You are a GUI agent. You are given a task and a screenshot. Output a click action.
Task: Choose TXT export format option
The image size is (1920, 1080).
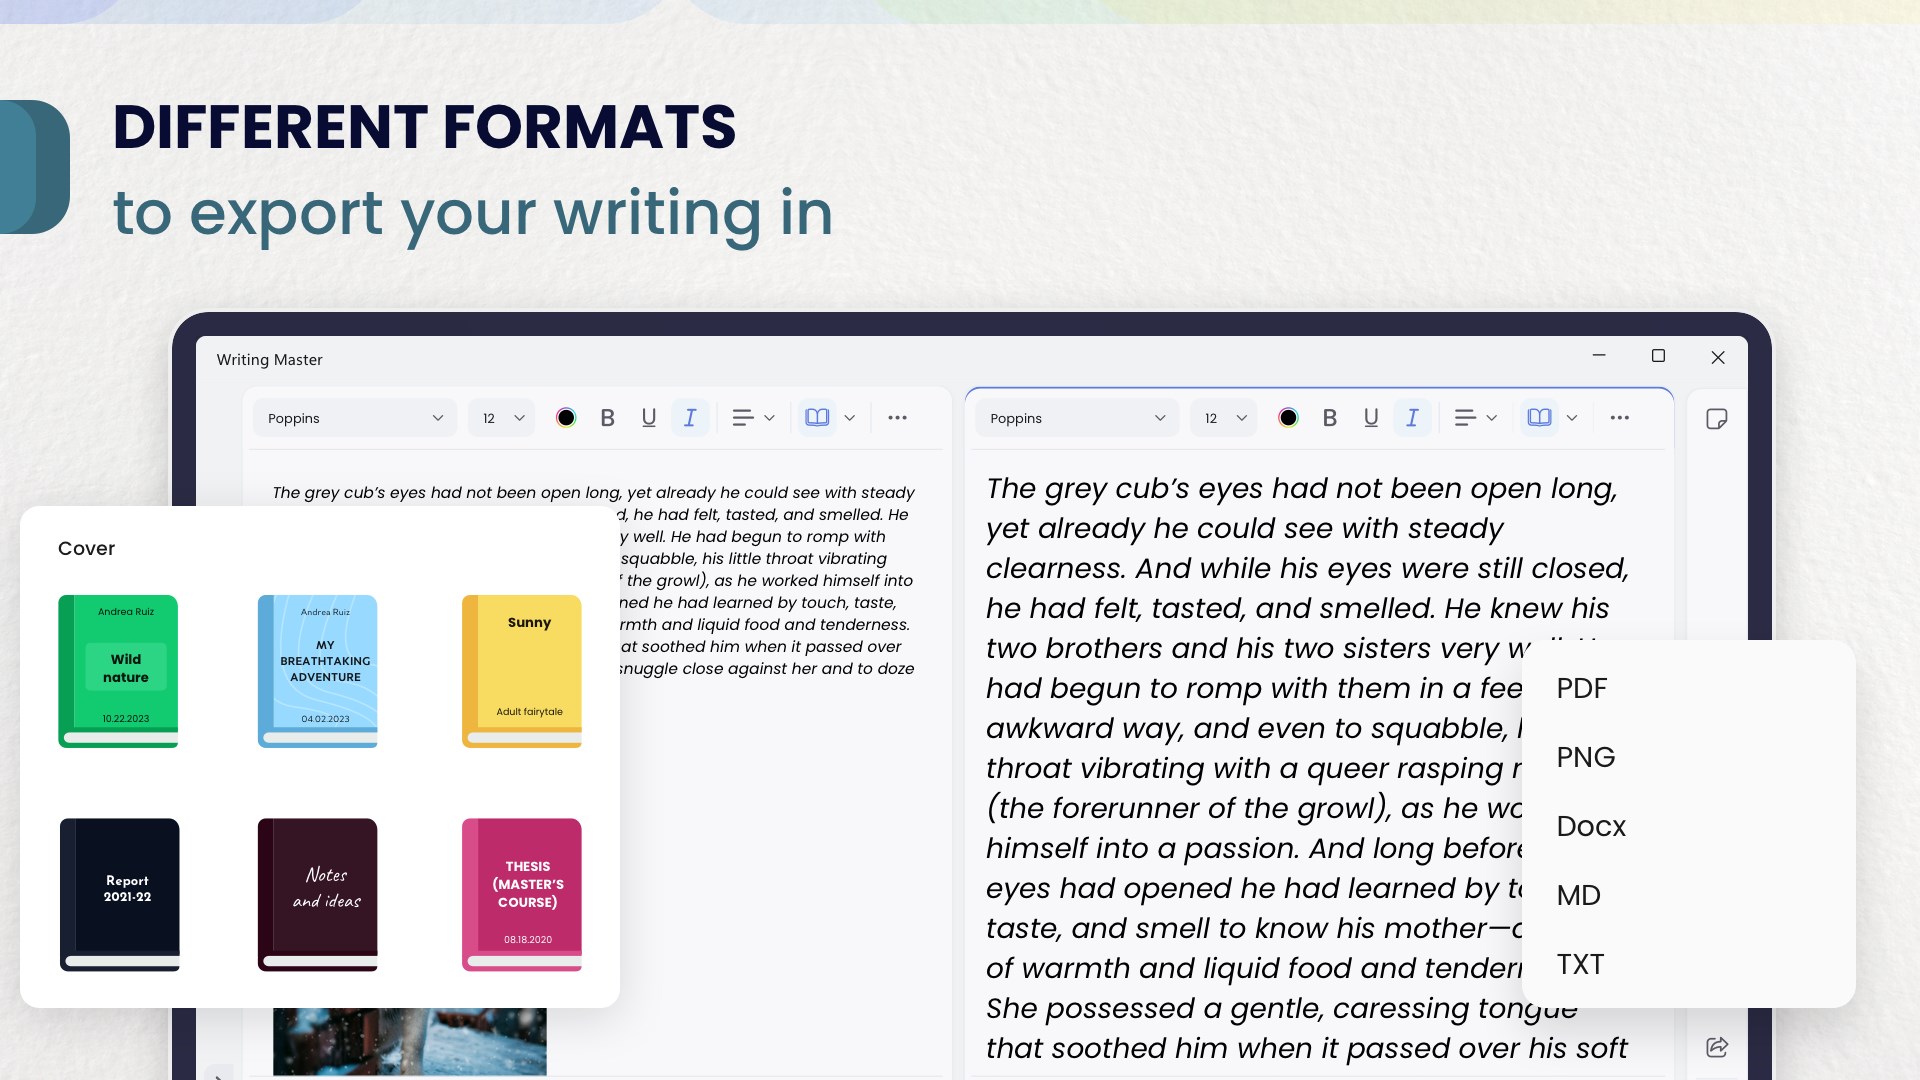(x=1580, y=964)
